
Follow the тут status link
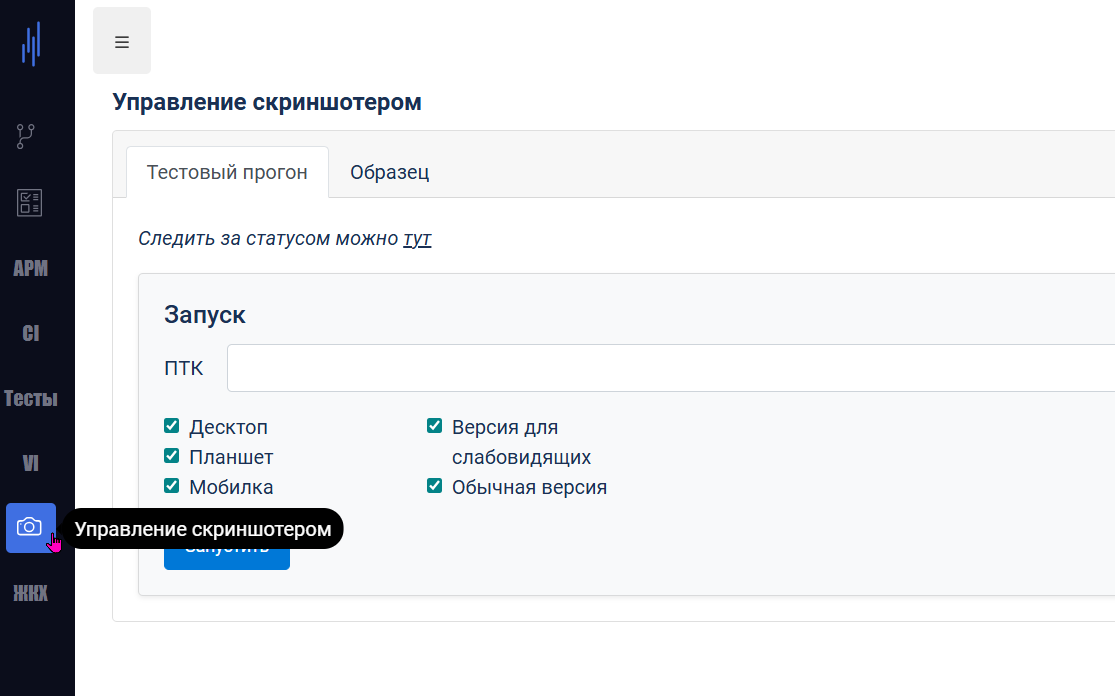pyautogui.click(x=417, y=238)
